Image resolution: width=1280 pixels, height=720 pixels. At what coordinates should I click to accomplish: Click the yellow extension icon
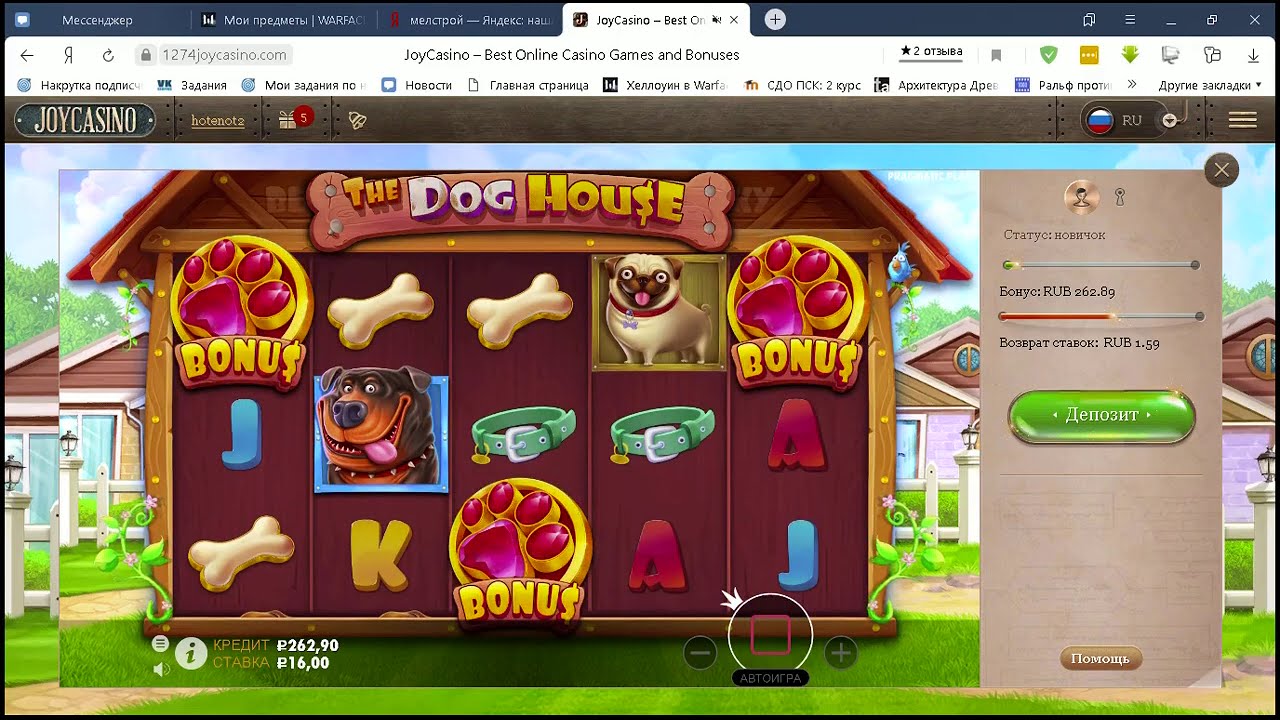click(x=1089, y=55)
